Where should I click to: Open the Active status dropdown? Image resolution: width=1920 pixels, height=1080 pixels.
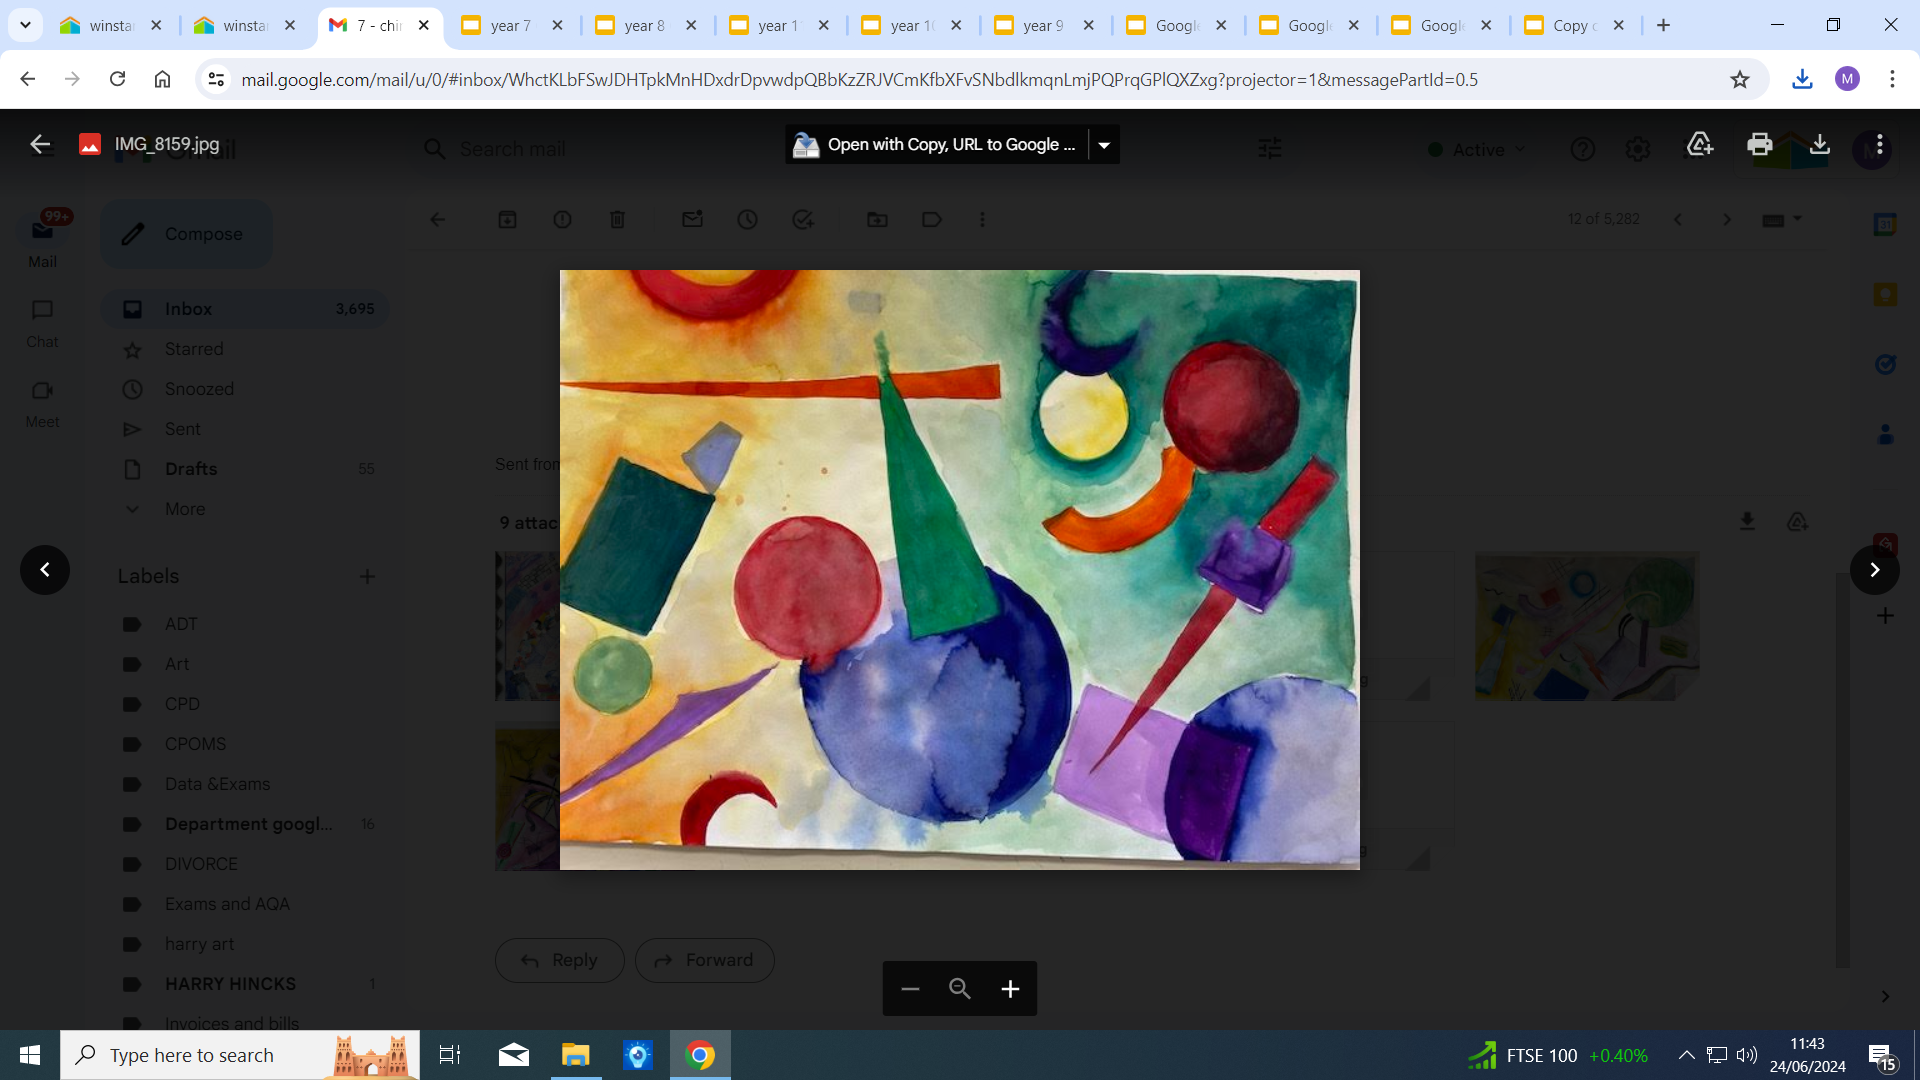point(1477,149)
